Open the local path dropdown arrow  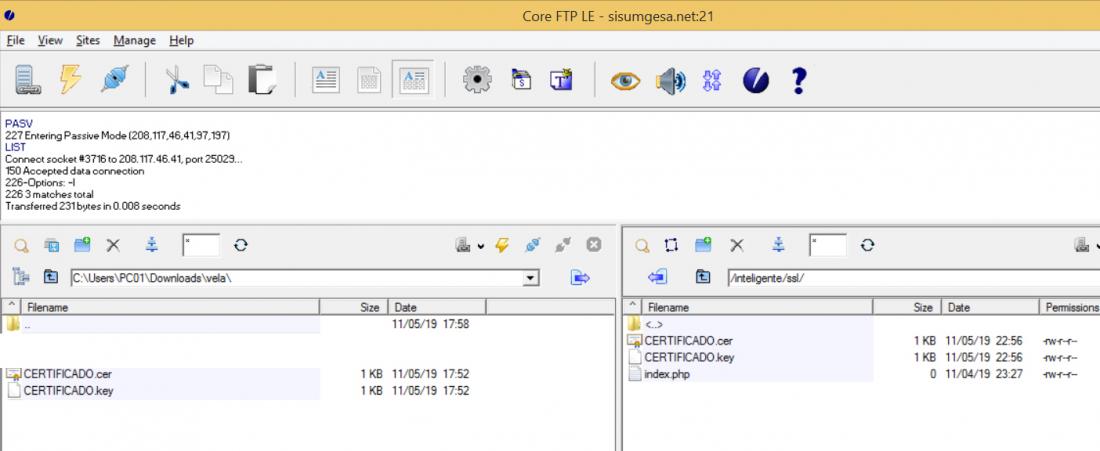pos(532,278)
